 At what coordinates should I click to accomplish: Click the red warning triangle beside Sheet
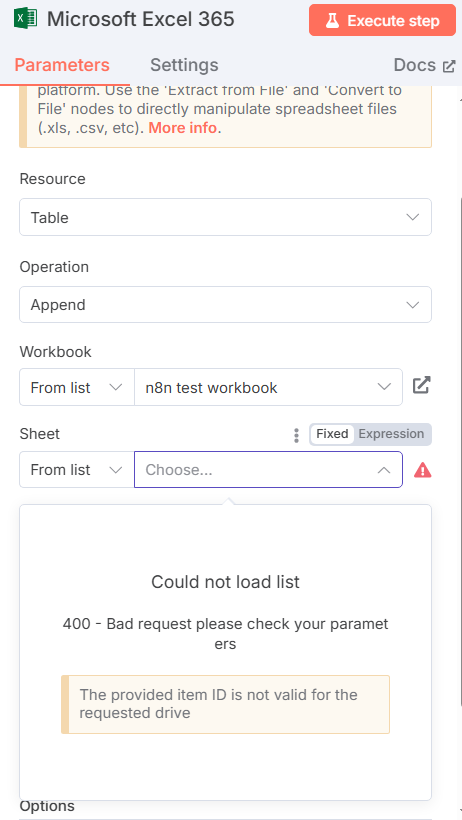point(422,470)
